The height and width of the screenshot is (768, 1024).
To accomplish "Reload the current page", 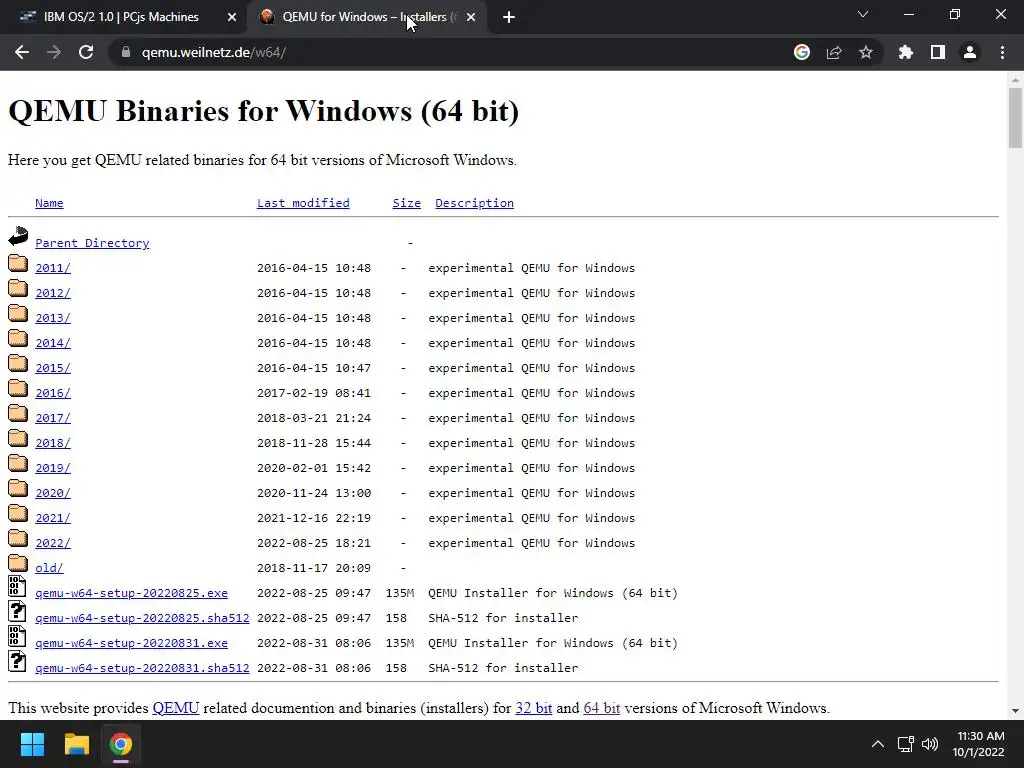I will (x=86, y=52).
